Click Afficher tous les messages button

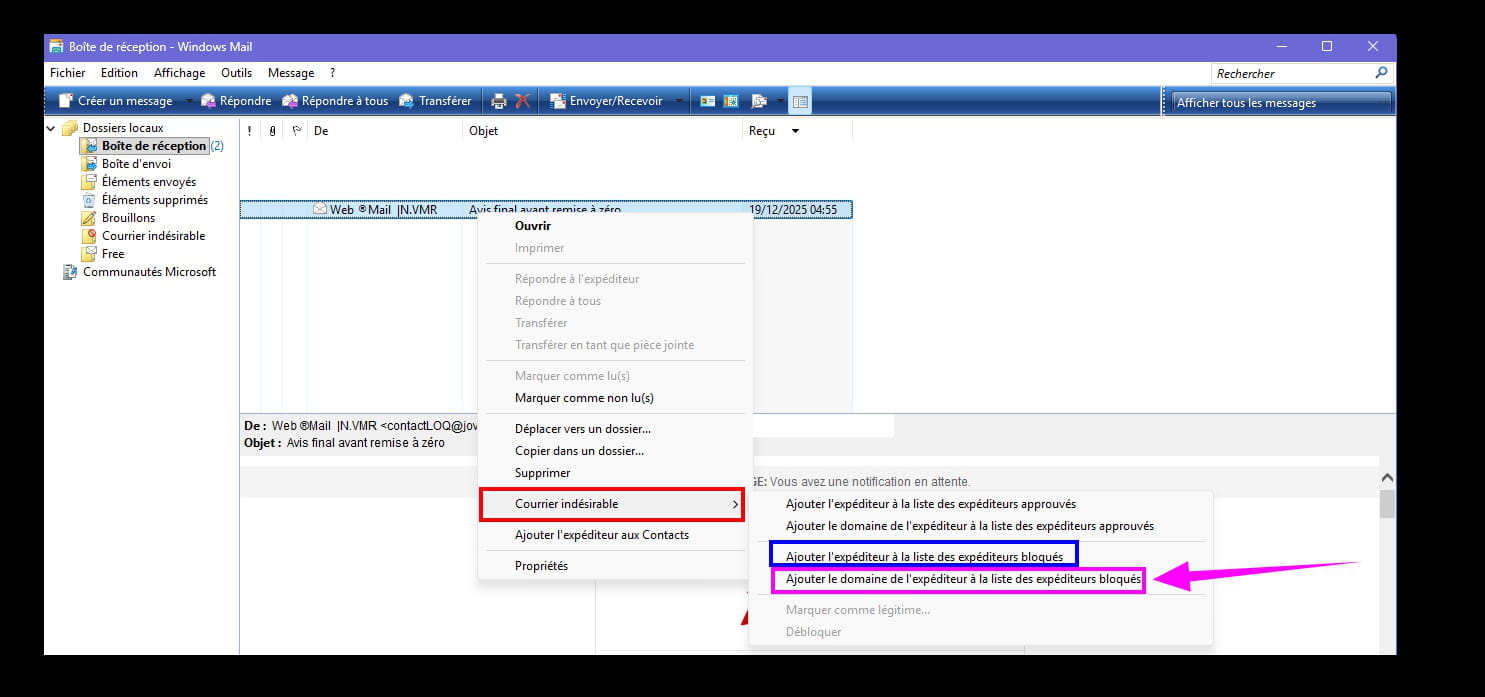1276,102
